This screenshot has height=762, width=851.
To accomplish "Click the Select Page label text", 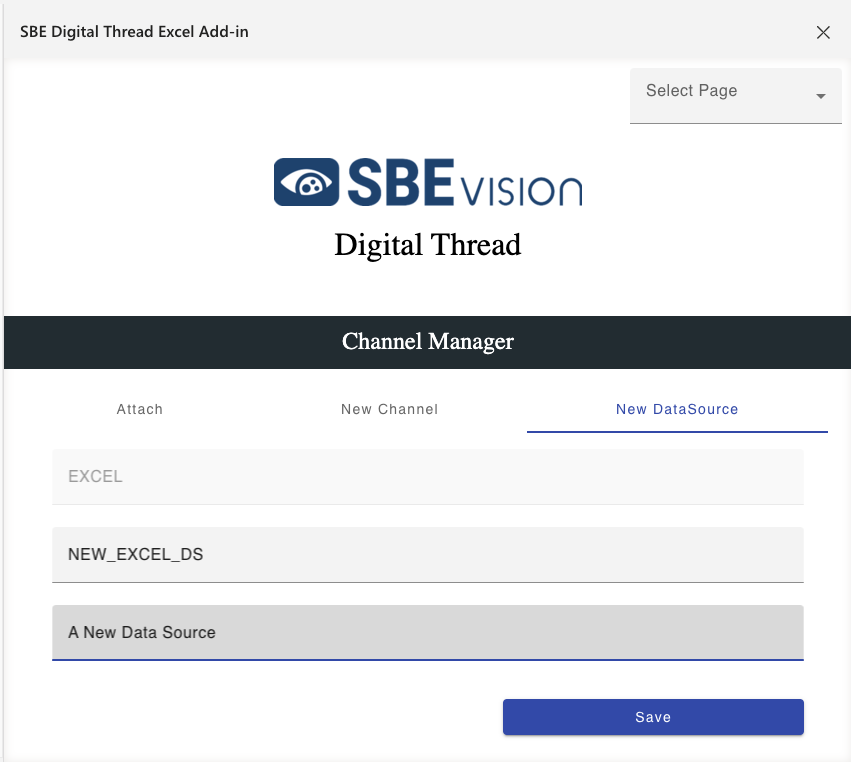I will point(691,91).
